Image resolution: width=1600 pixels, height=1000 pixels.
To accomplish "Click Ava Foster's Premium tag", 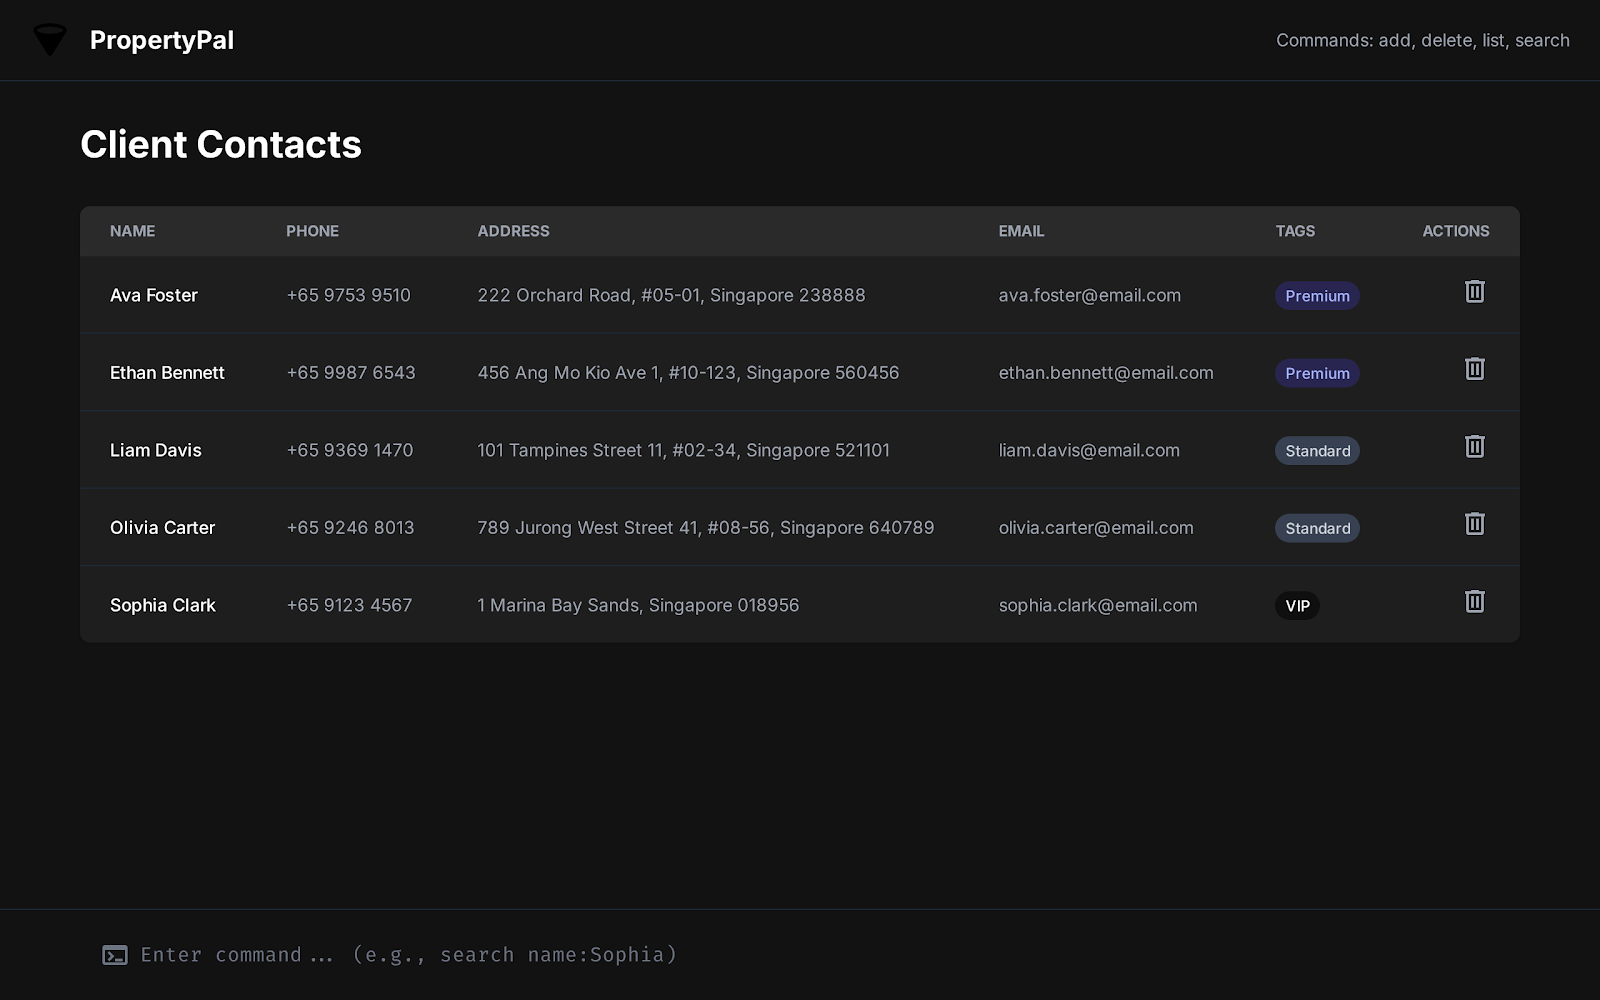I will tap(1316, 296).
